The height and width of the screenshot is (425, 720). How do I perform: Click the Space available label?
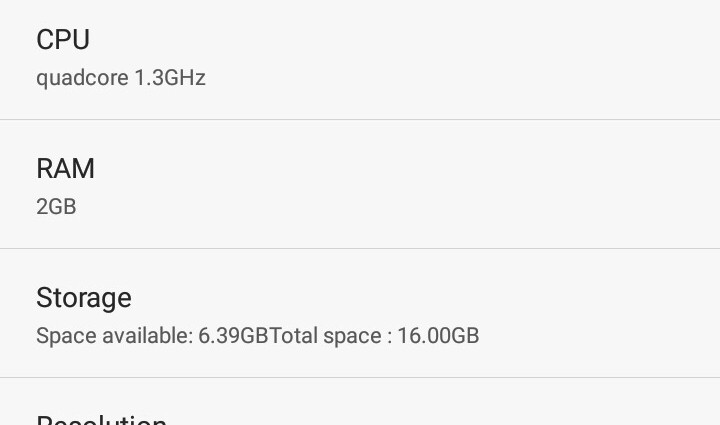114,336
